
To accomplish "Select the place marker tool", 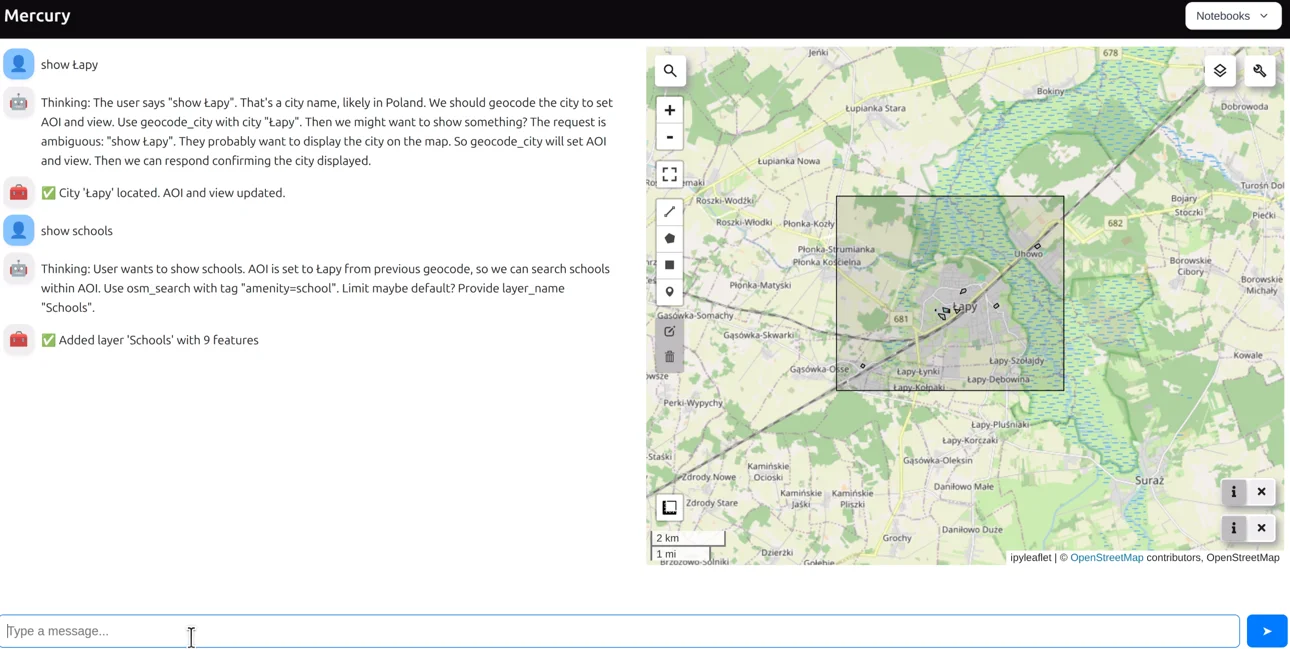I will [x=670, y=292].
